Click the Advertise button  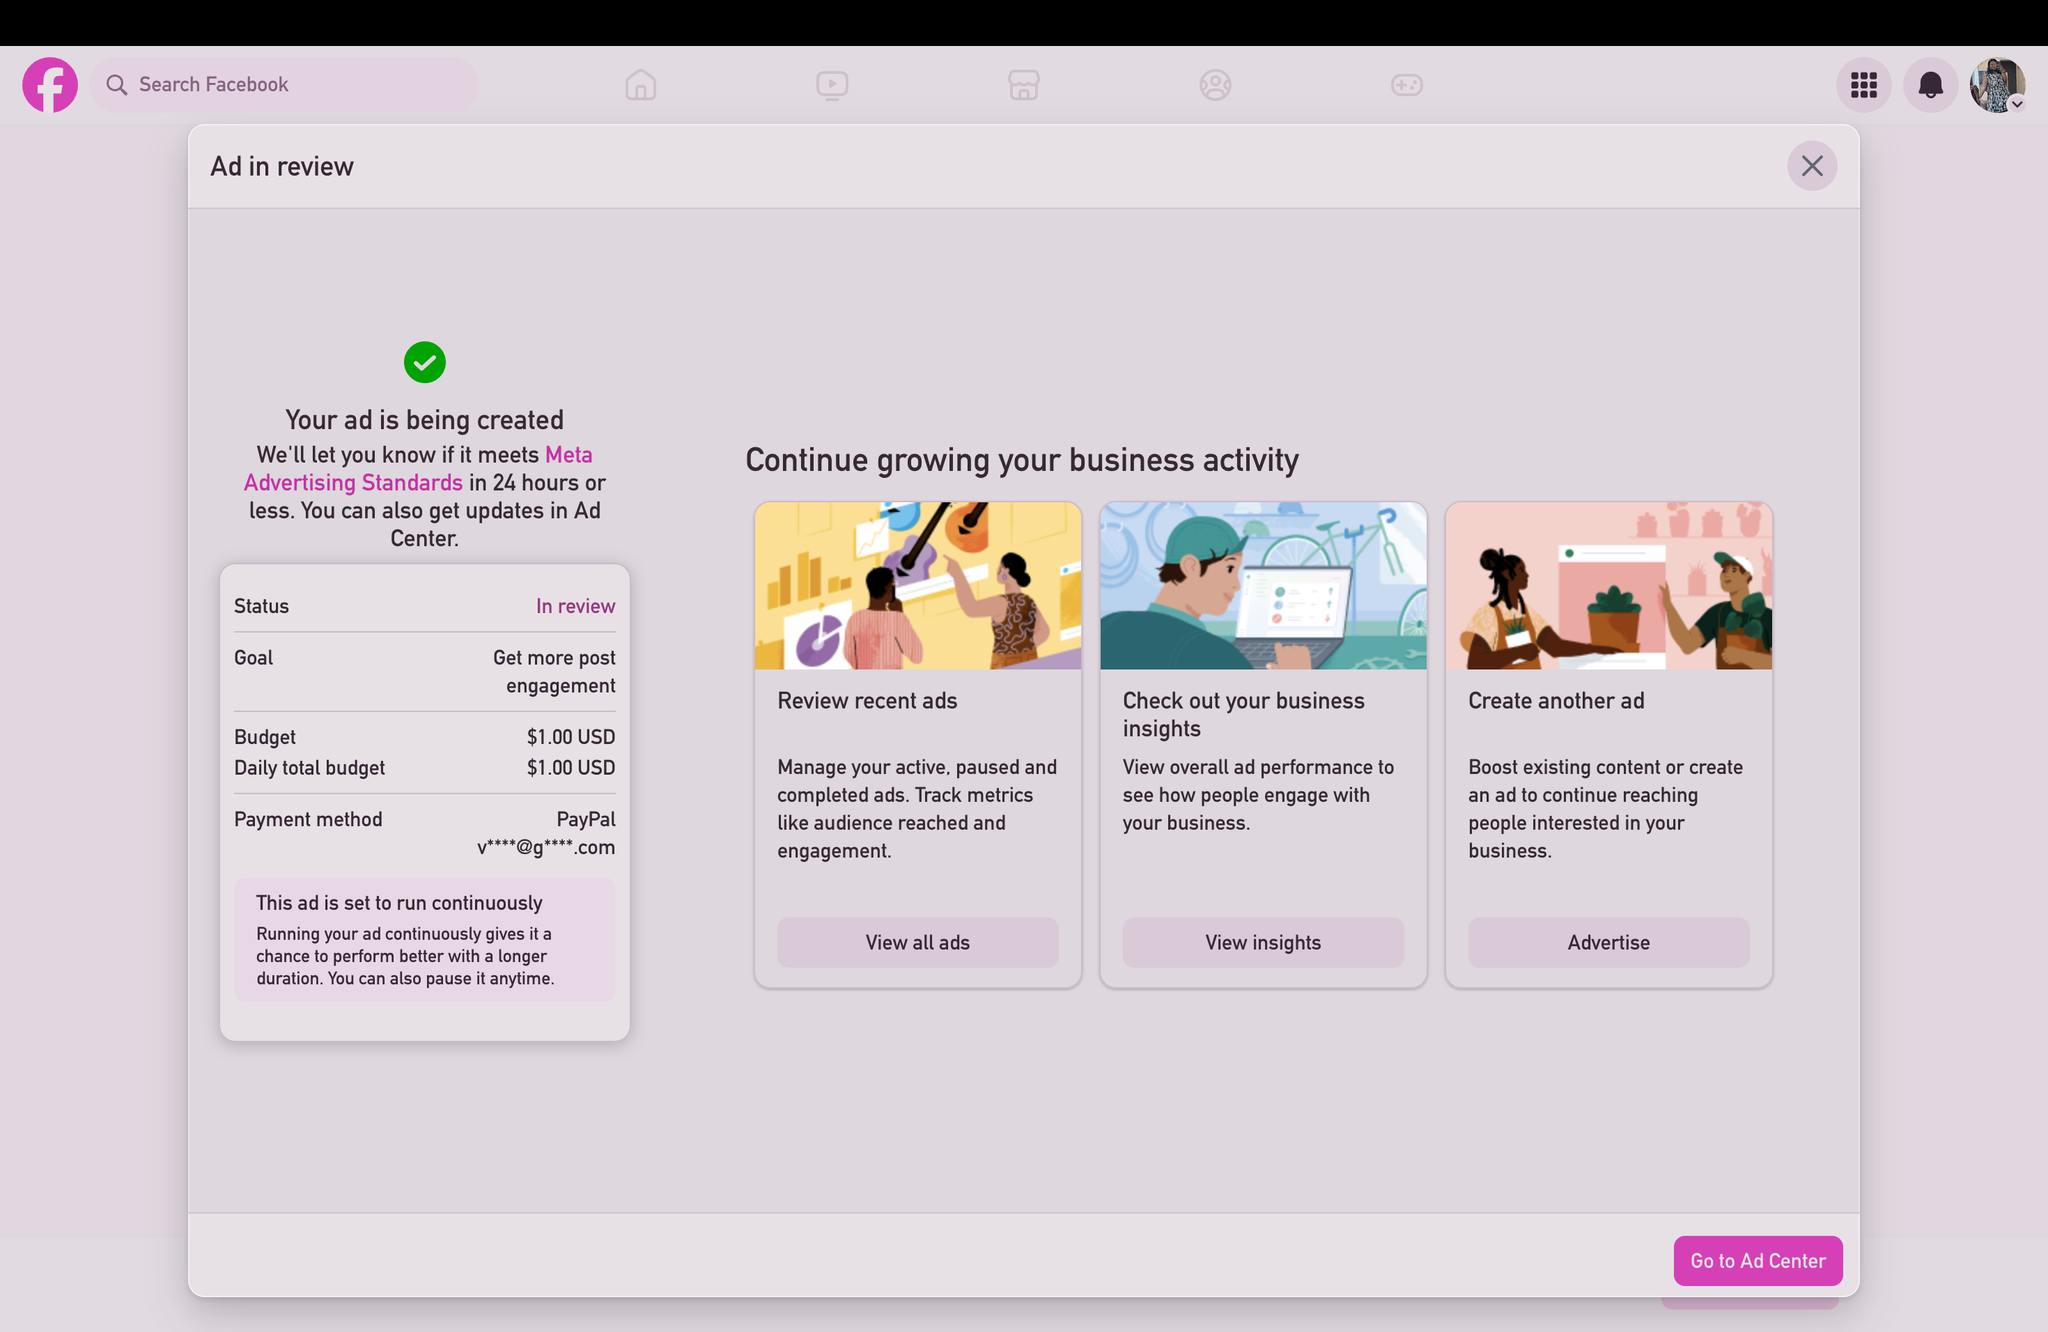pos(1609,943)
